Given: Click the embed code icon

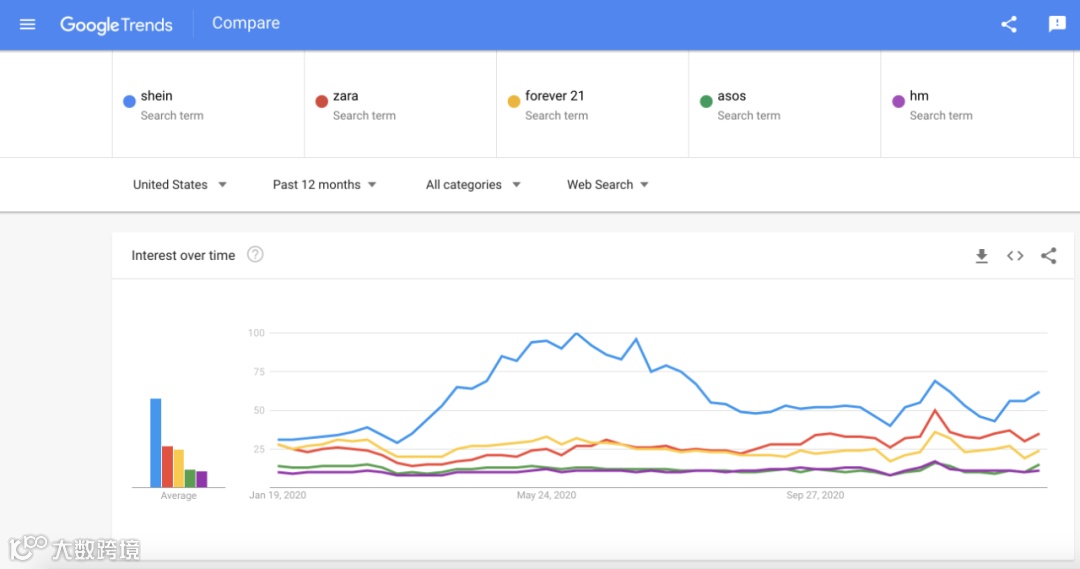Looking at the screenshot, I should (1015, 256).
